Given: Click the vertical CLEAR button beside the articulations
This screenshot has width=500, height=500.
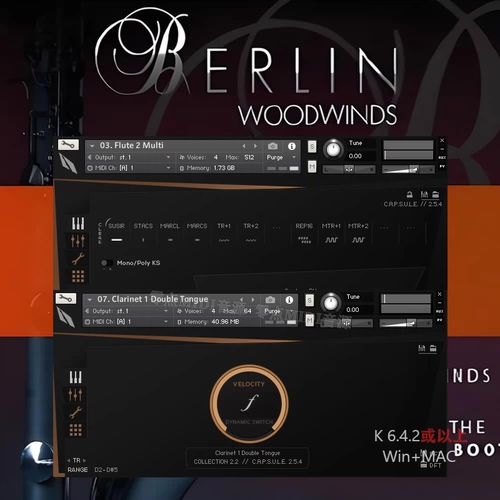Looking at the screenshot, I should click(x=99, y=233).
